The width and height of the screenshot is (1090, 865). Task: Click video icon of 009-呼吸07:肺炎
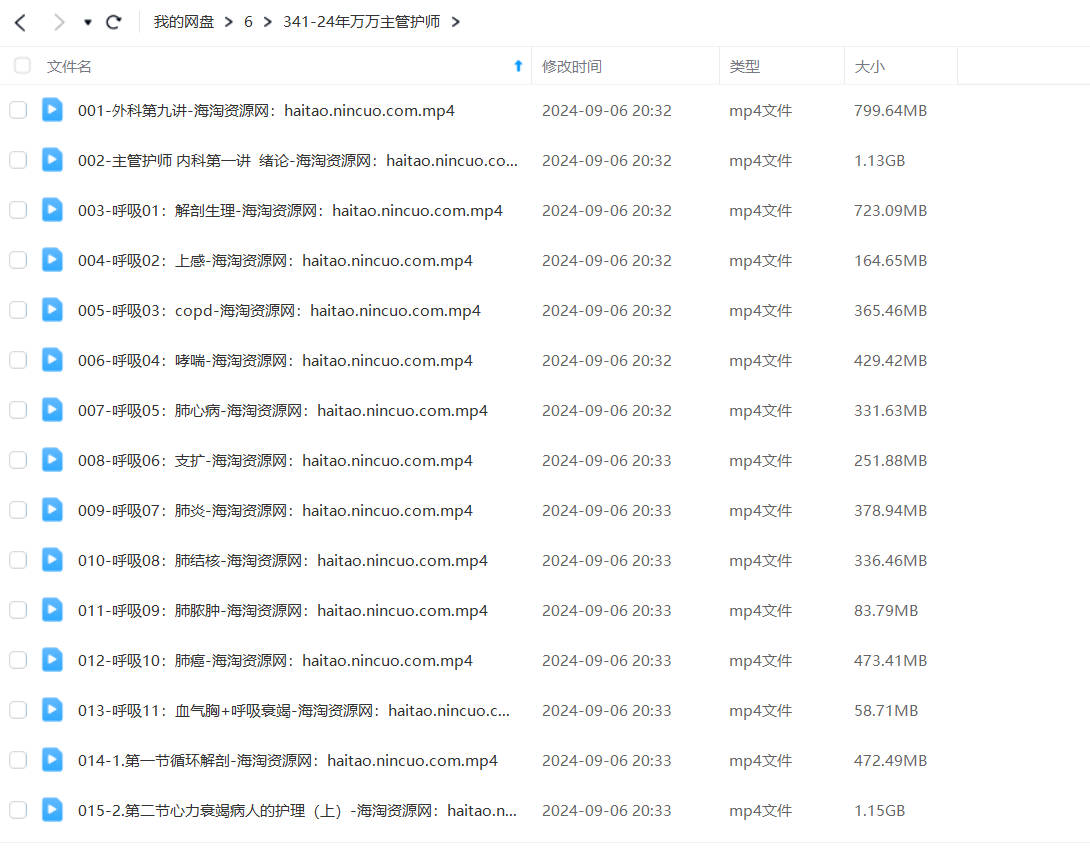coord(52,510)
